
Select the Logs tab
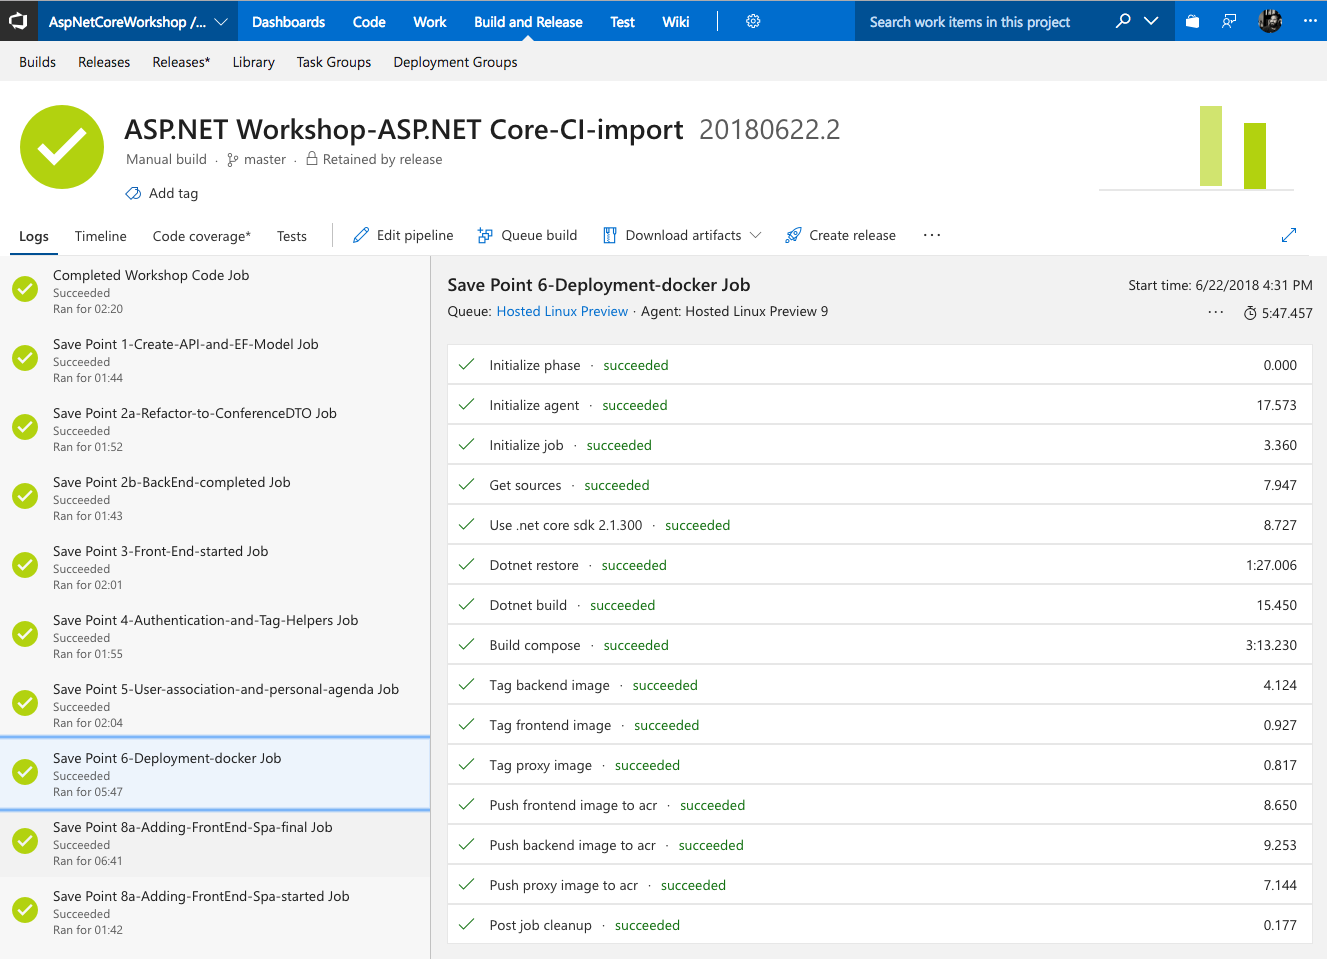pos(34,236)
